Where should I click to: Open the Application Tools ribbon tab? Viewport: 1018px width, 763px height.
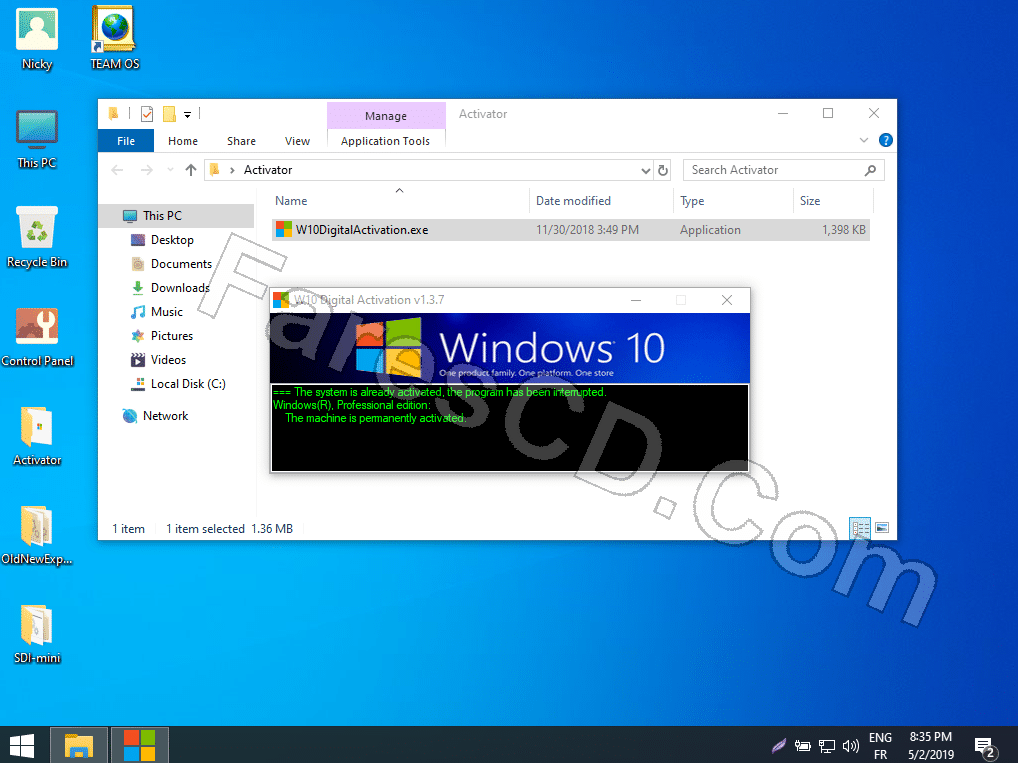(386, 141)
